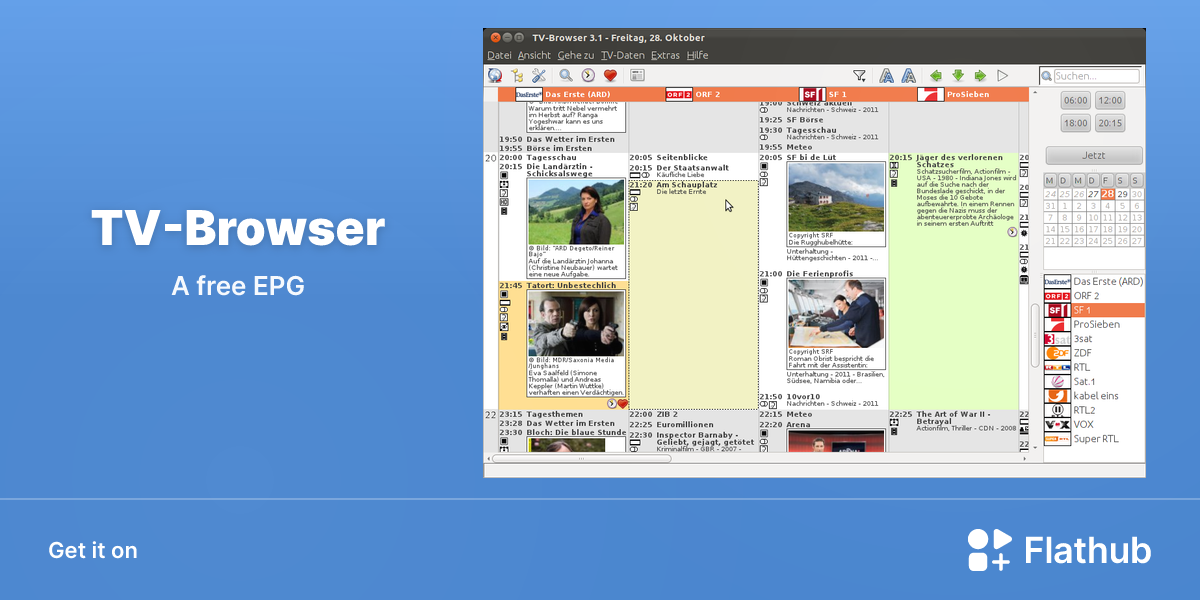Click the update TV data globe icon
This screenshot has height=600, width=1200.
click(x=495, y=75)
